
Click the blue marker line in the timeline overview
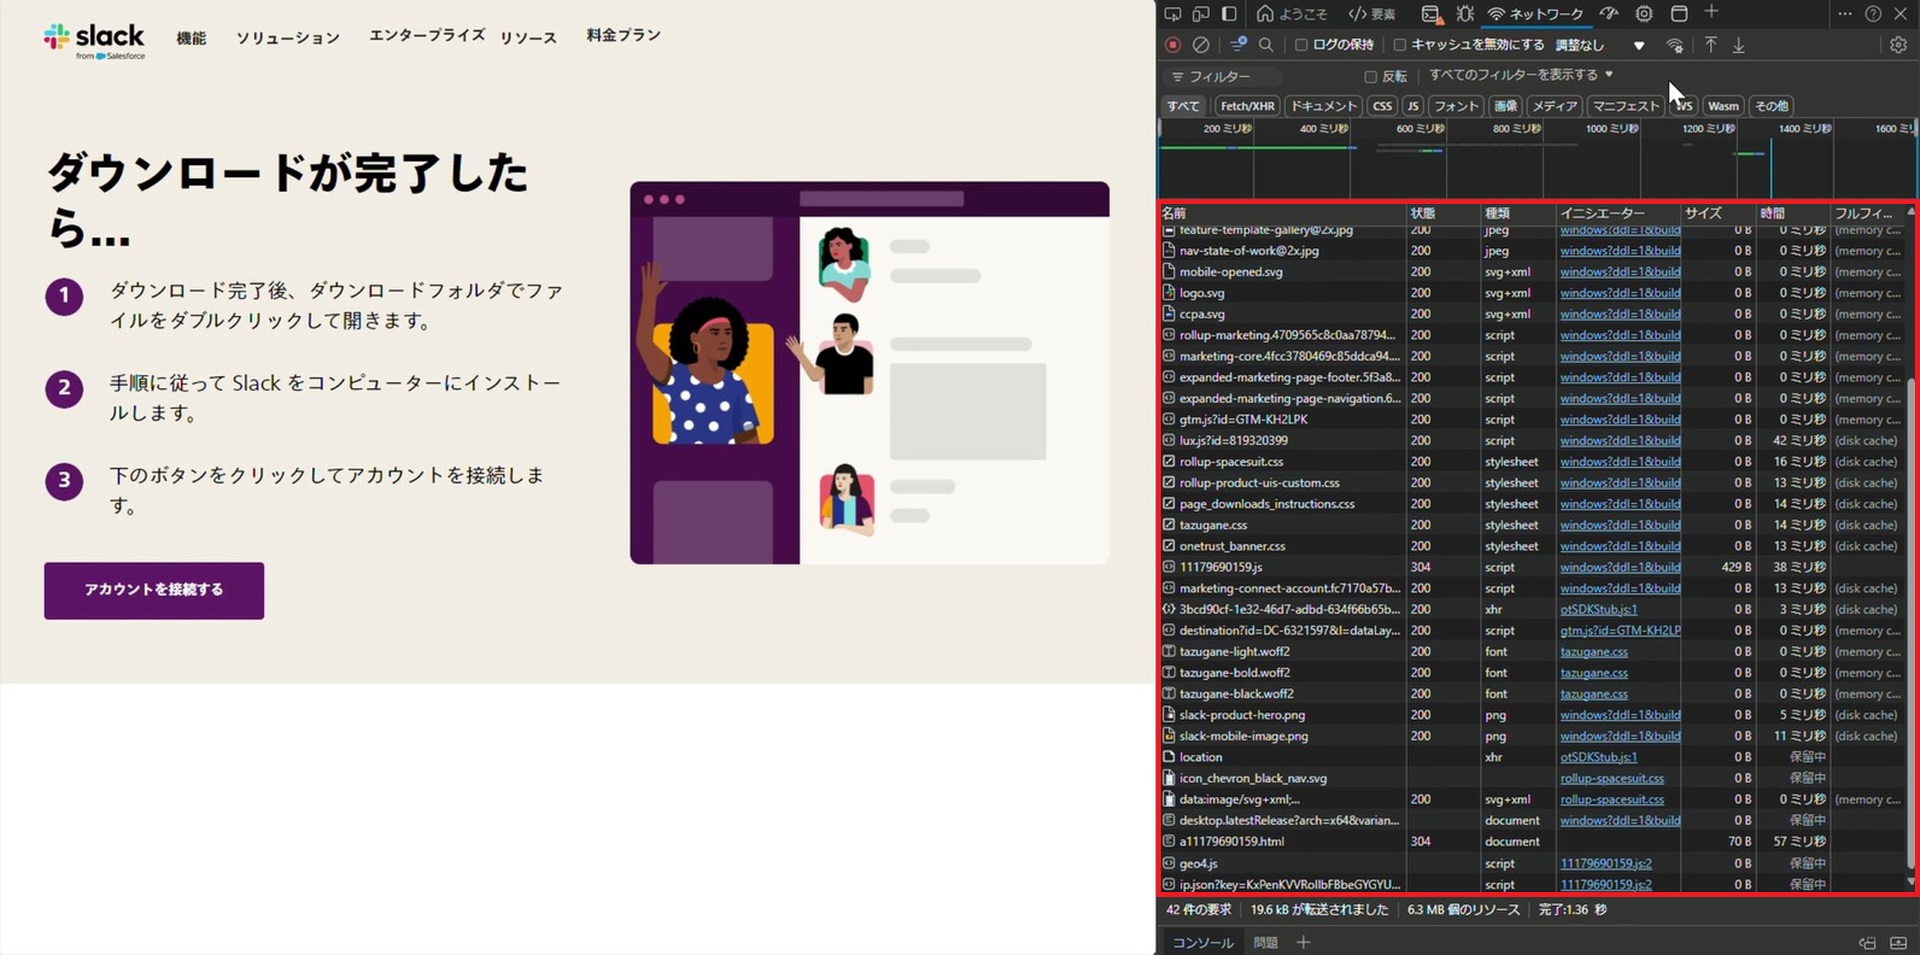[1770, 168]
